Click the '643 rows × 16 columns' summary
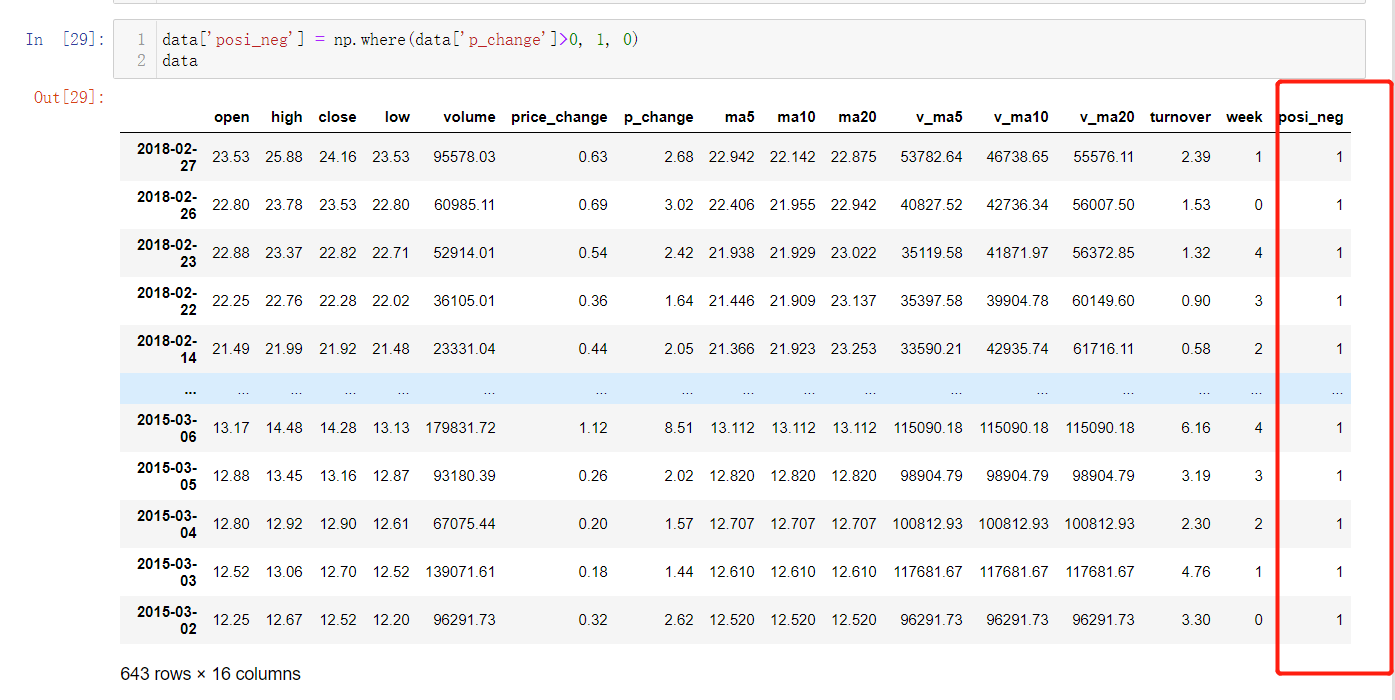The image size is (1395, 700). (x=210, y=674)
